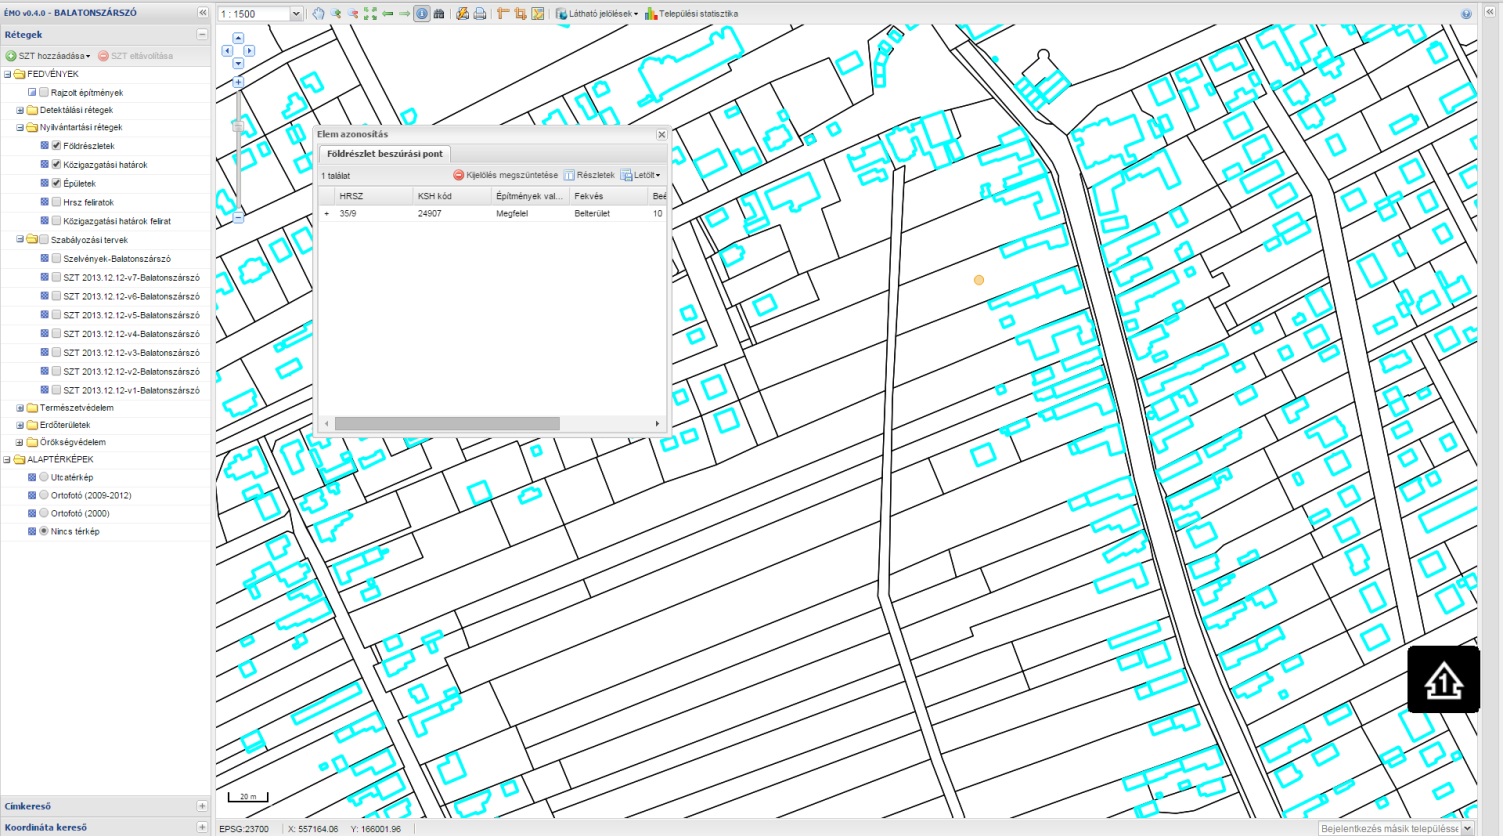The image size is (1503, 836).
Task: Expand the Címkereső panel
Action: click(x=202, y=806)
